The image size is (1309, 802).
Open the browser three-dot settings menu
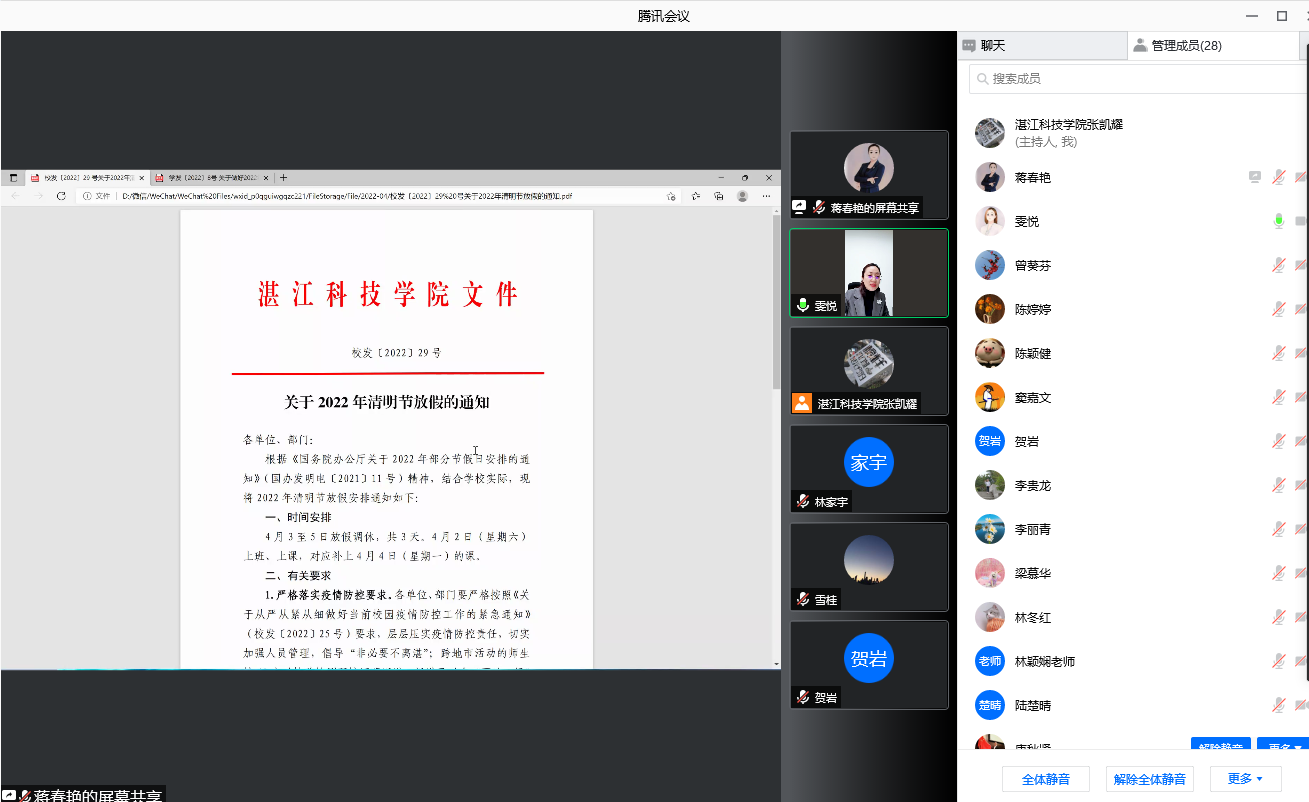click(x=767, y=196)
